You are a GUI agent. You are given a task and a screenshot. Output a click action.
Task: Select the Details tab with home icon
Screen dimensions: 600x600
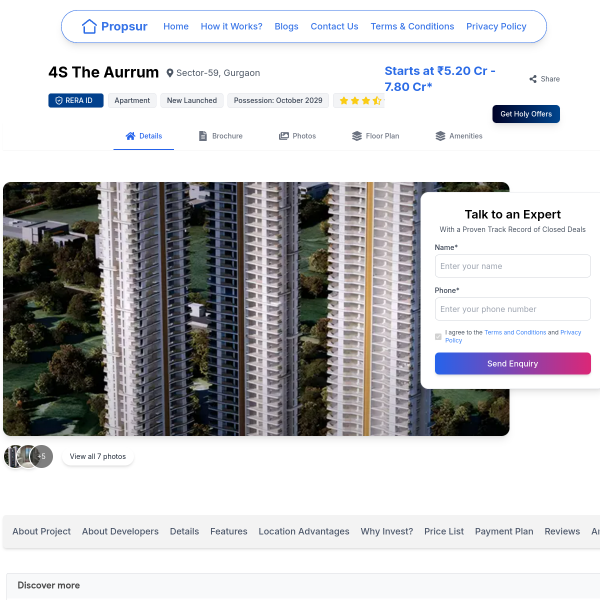pos(144,136)
